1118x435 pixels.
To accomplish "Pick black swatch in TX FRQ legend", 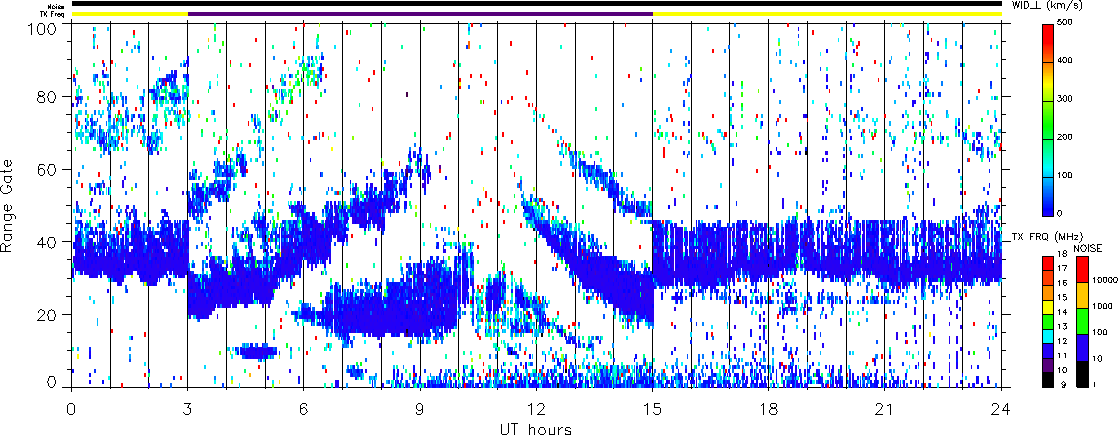I will pos(1049,379).
